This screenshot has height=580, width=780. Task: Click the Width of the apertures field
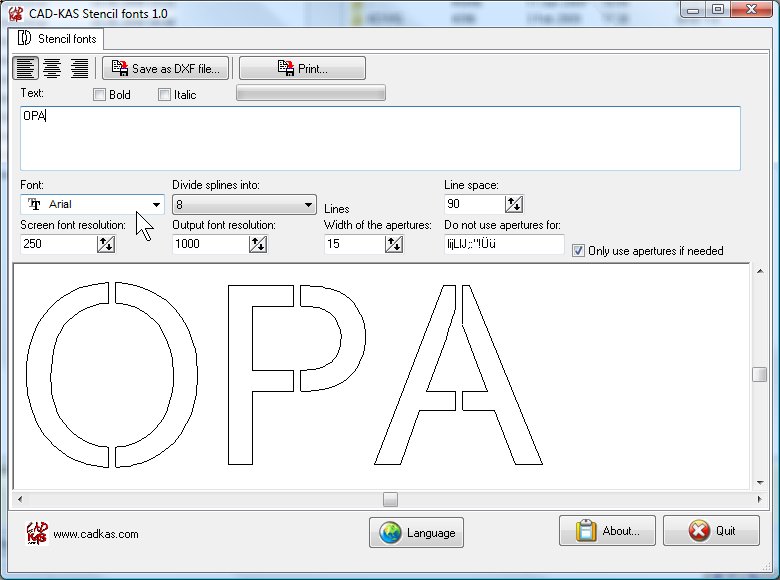(x=352, y=244)
